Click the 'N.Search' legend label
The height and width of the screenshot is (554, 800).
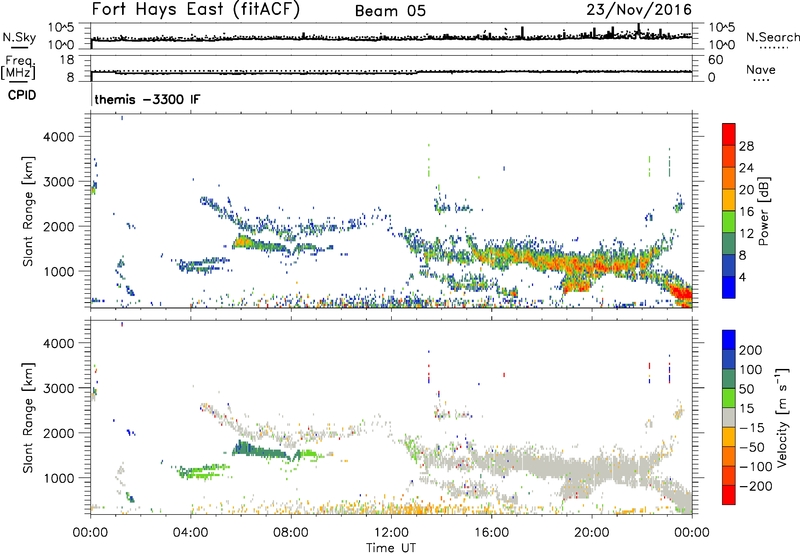(772, 37)
